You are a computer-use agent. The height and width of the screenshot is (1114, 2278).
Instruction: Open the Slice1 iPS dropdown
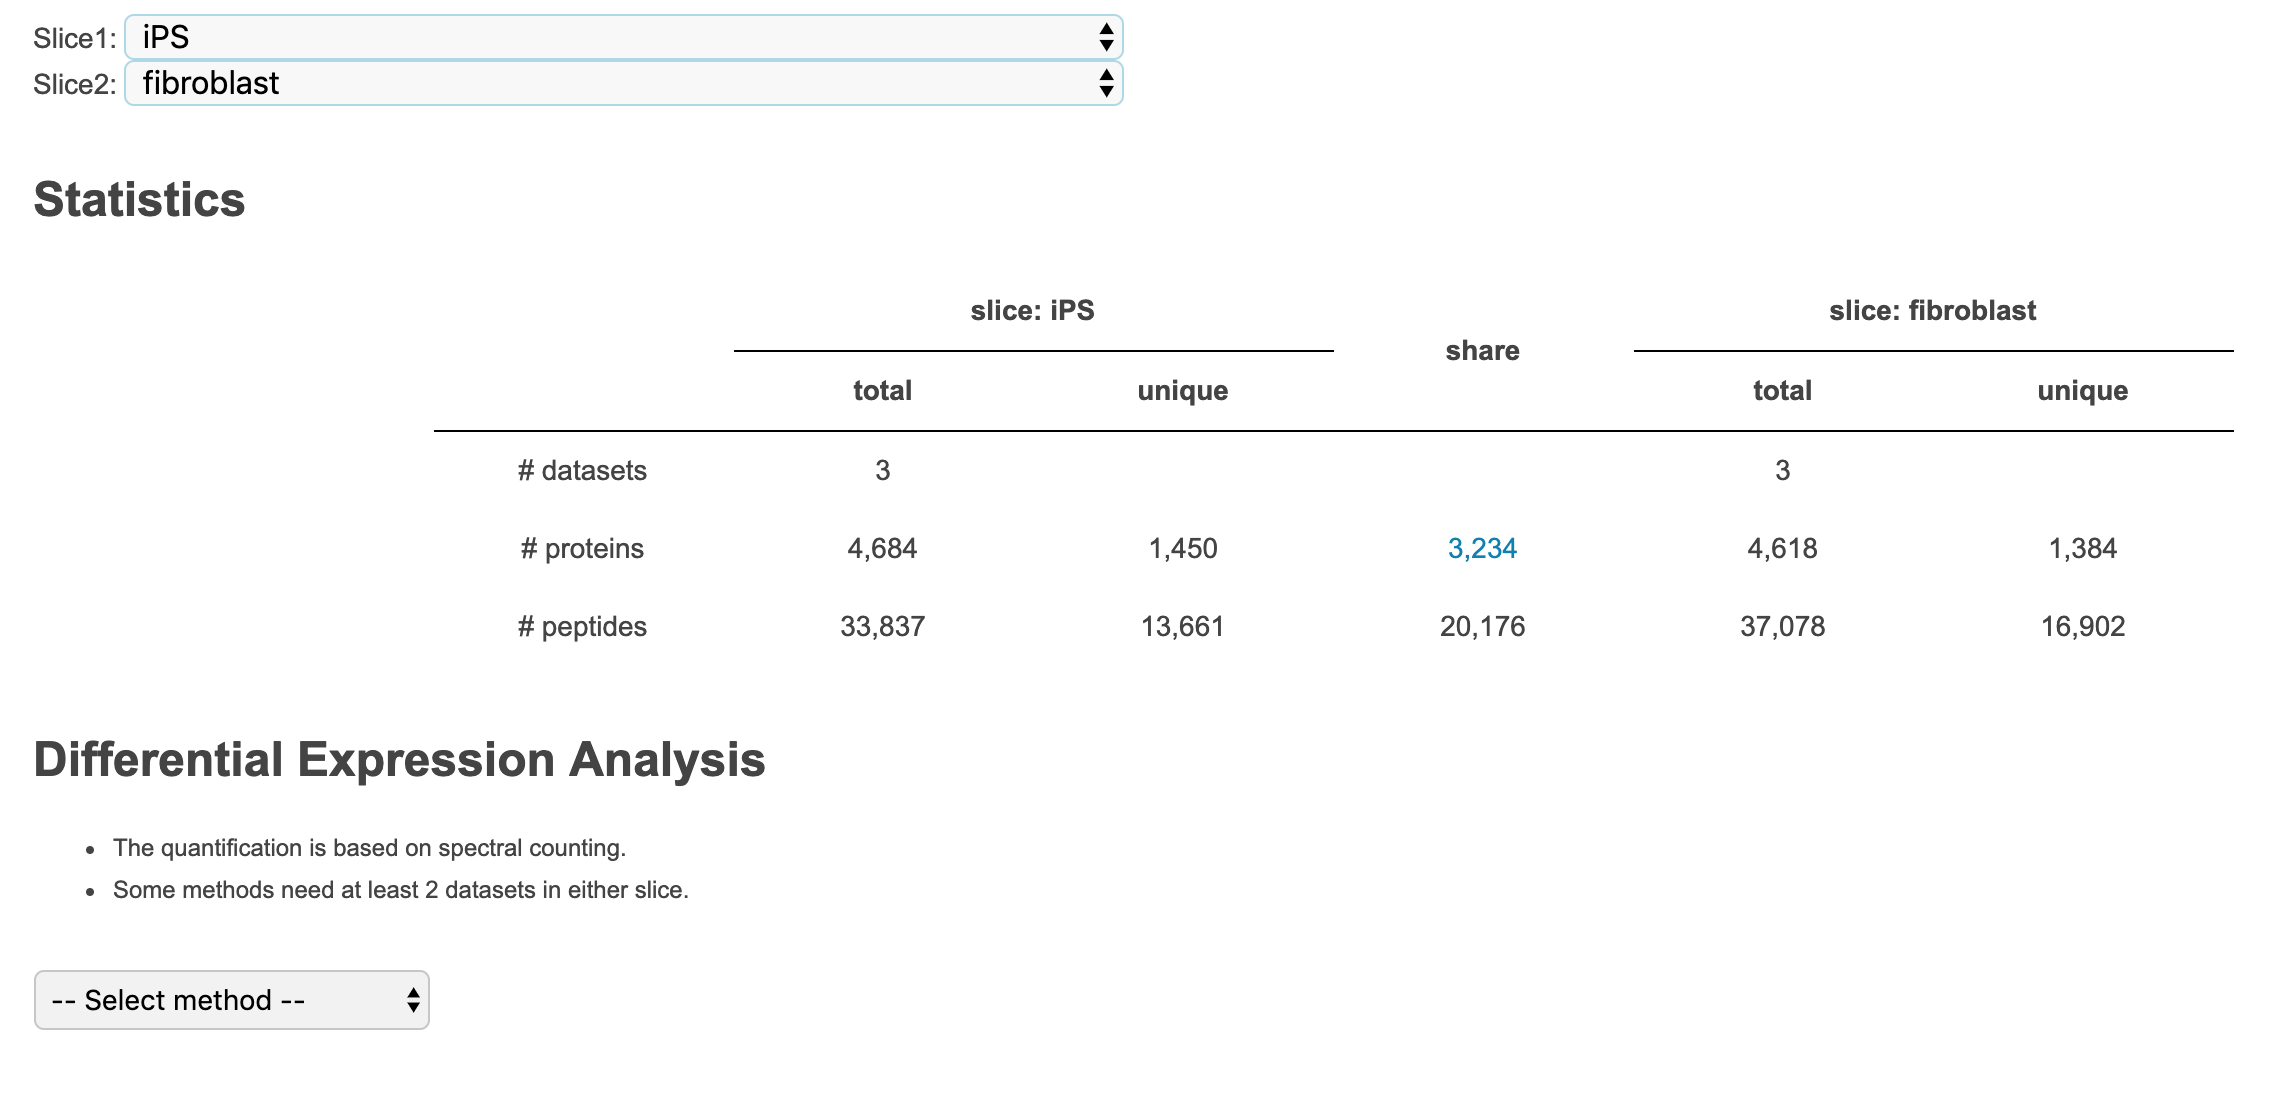(x=622, y=38)
